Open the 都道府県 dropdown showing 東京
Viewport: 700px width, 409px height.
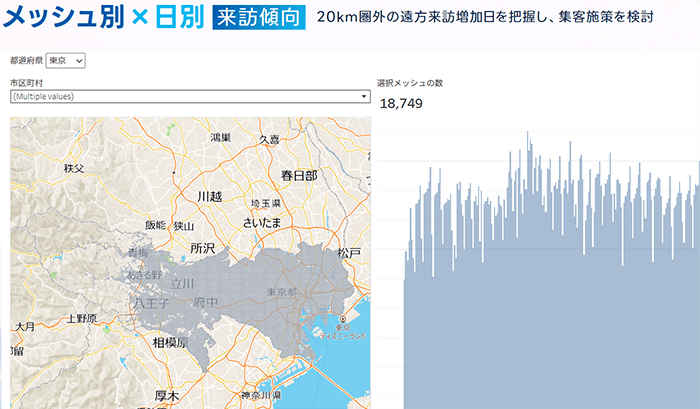65,61
